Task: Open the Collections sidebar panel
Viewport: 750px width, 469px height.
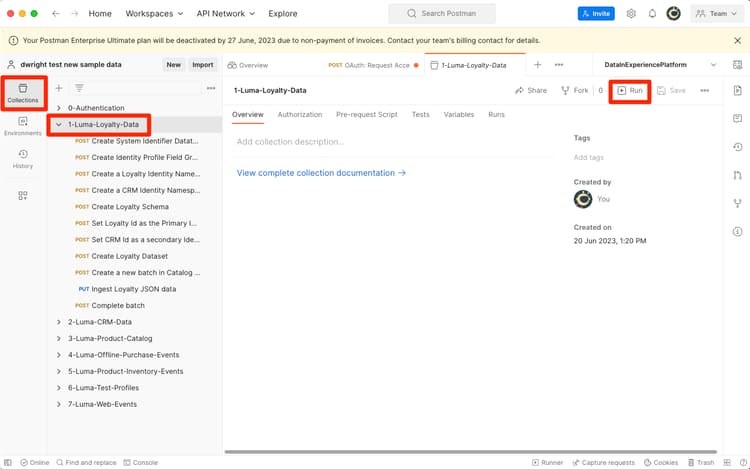Action: 23,93
